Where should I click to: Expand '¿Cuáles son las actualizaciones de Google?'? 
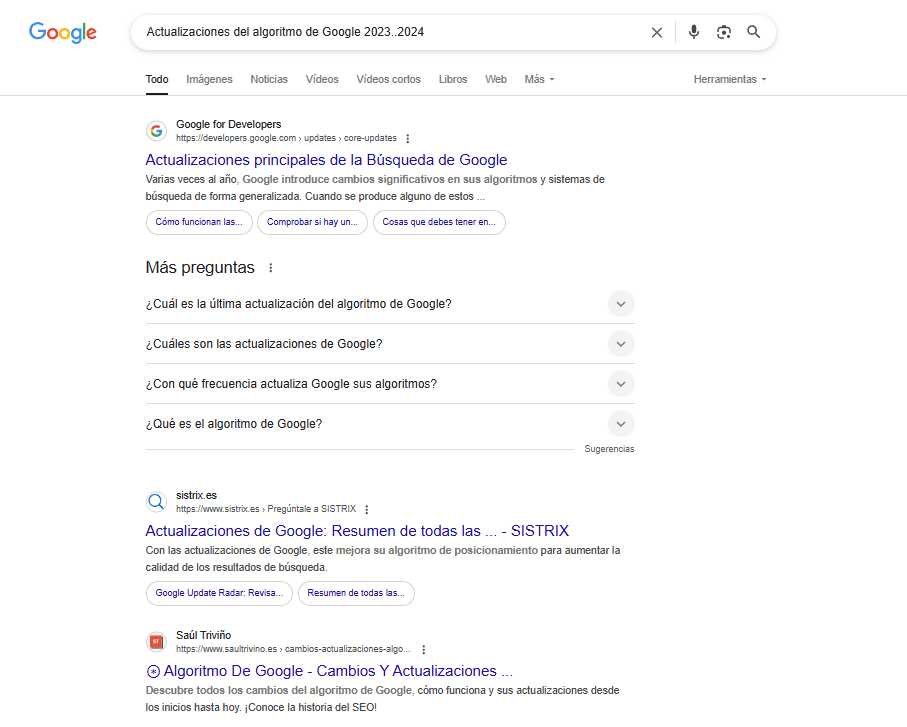coord(390,344)
